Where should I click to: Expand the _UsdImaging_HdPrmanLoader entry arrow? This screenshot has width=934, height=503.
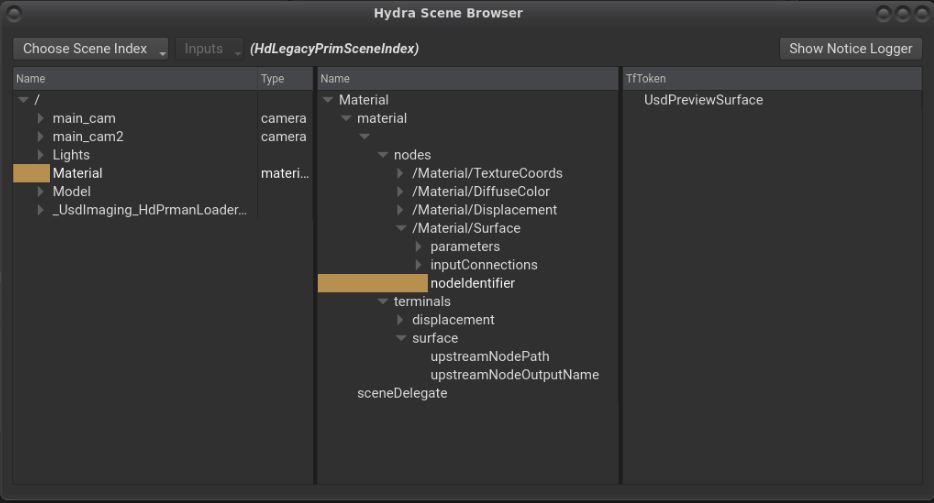[41, 210]
